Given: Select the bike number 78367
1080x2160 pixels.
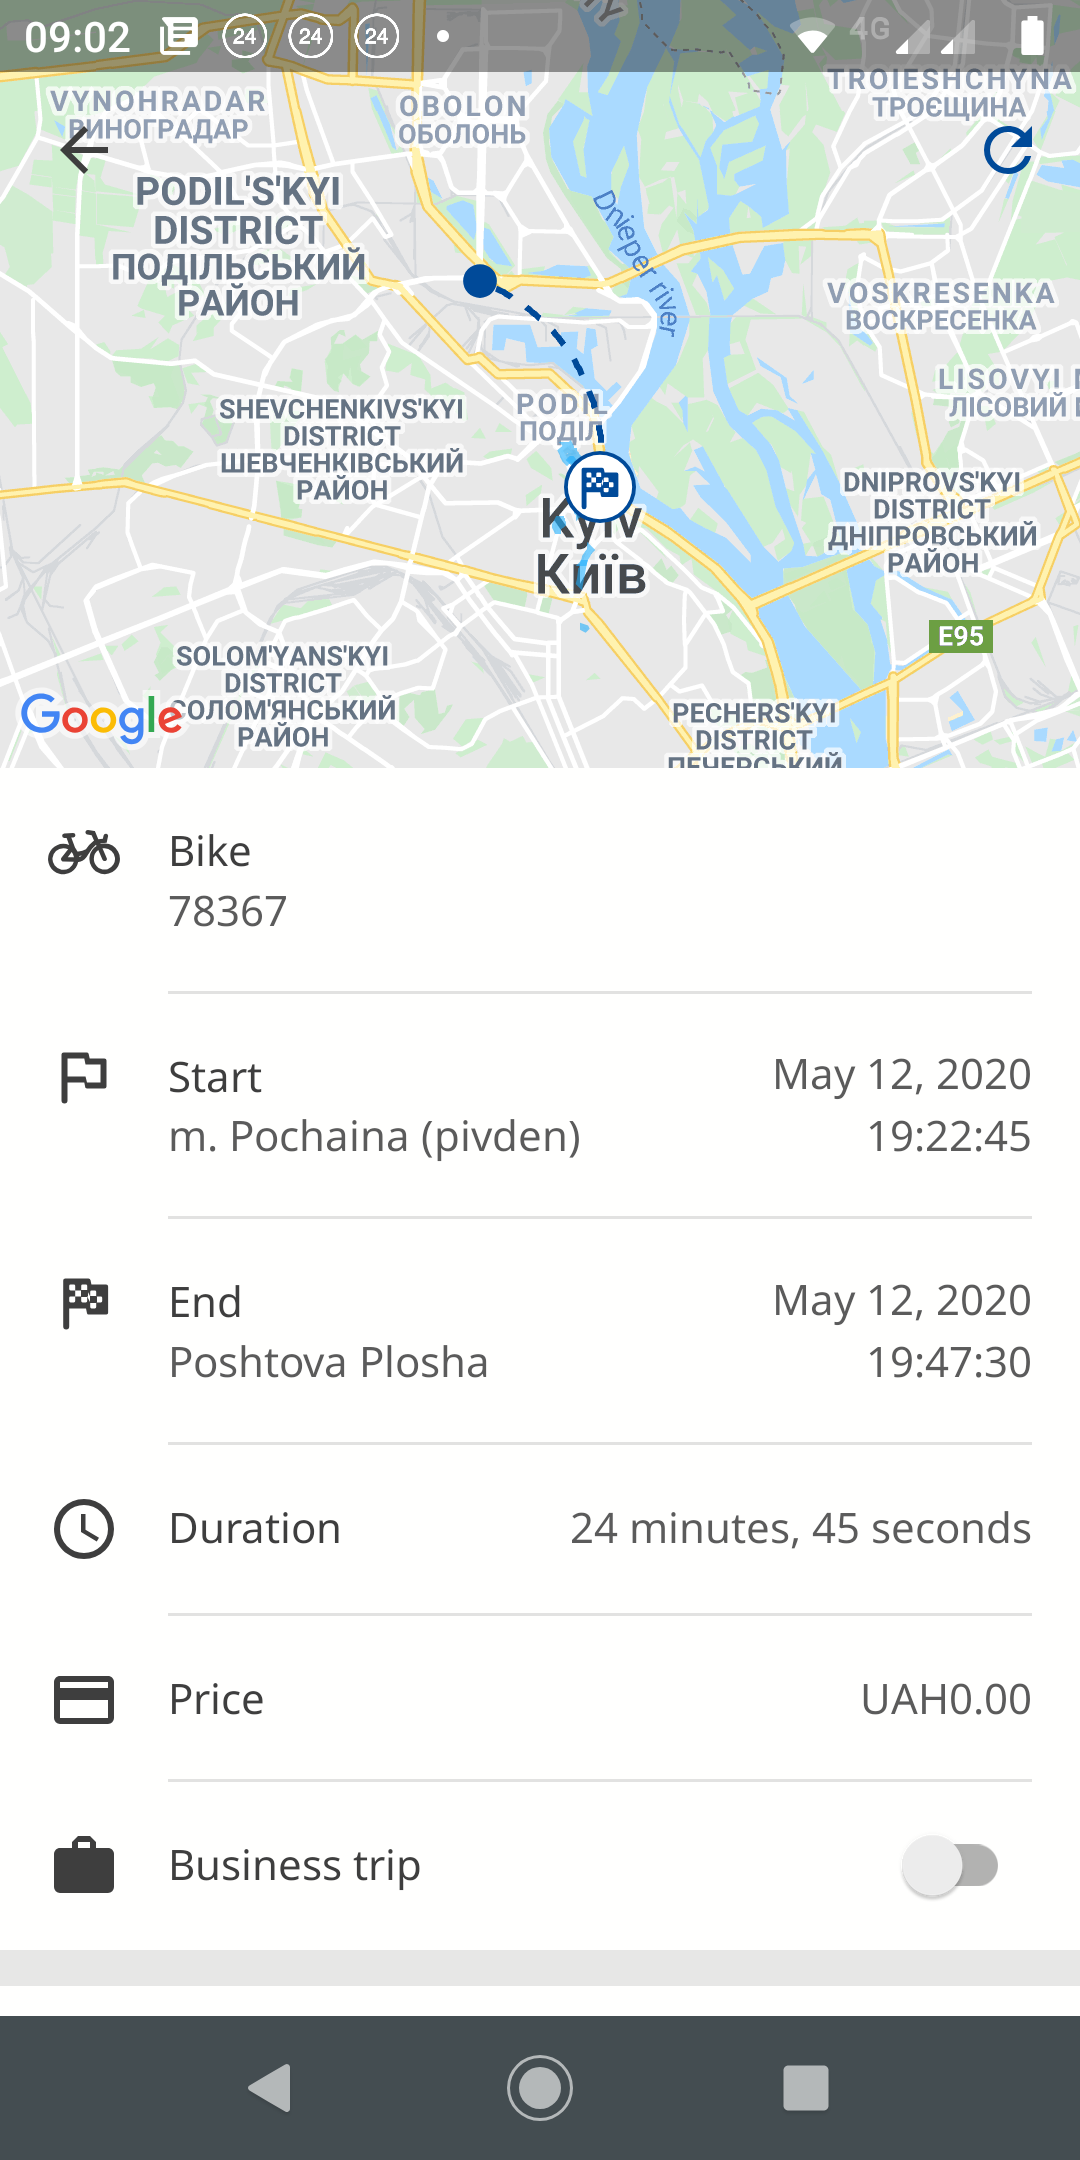Looking at the screenshot, I should tap(228, 912).
